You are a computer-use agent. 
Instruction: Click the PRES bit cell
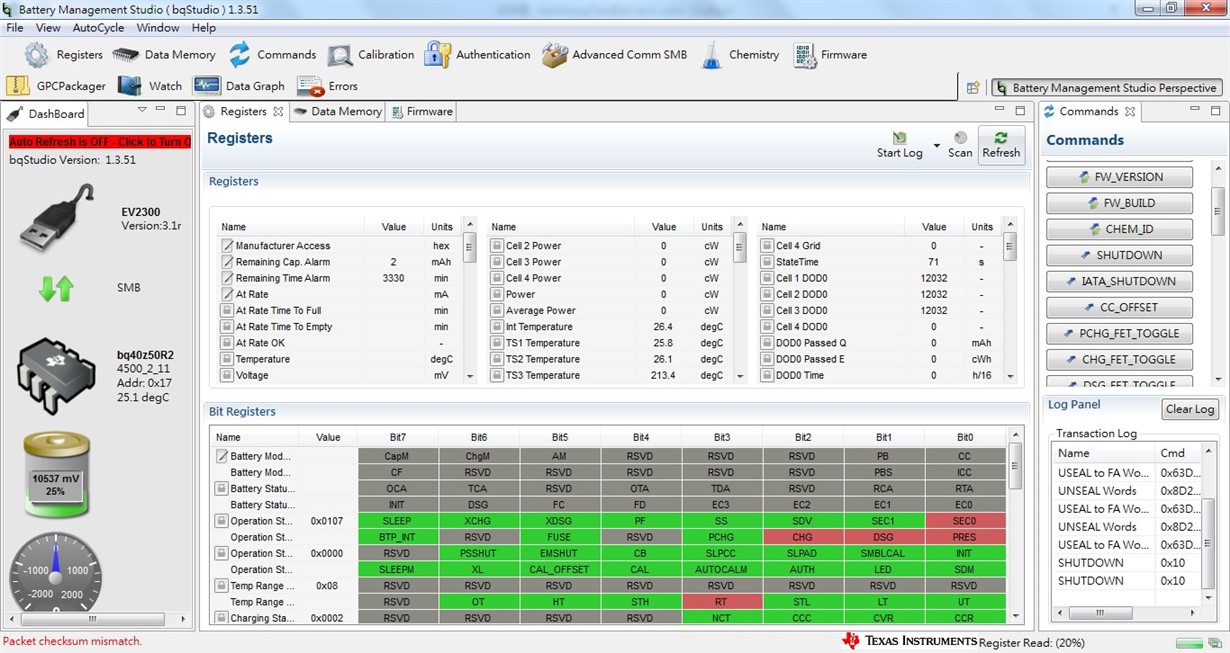[x=964, y=537]
